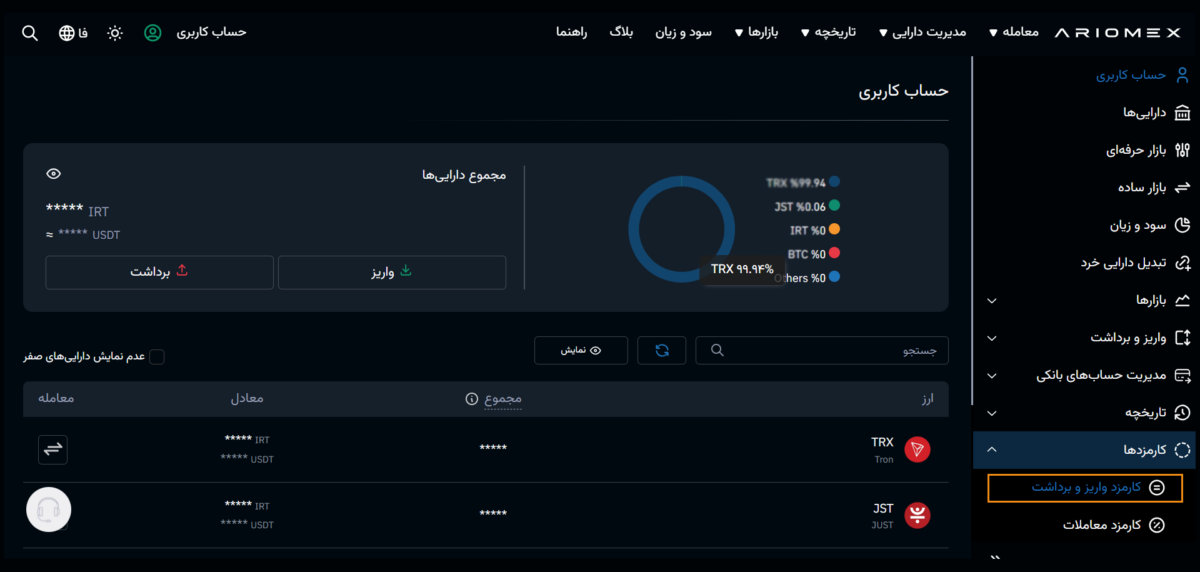Toggle balance visibility eye in total assets
1200x572 pixels.
click(54, 174)
